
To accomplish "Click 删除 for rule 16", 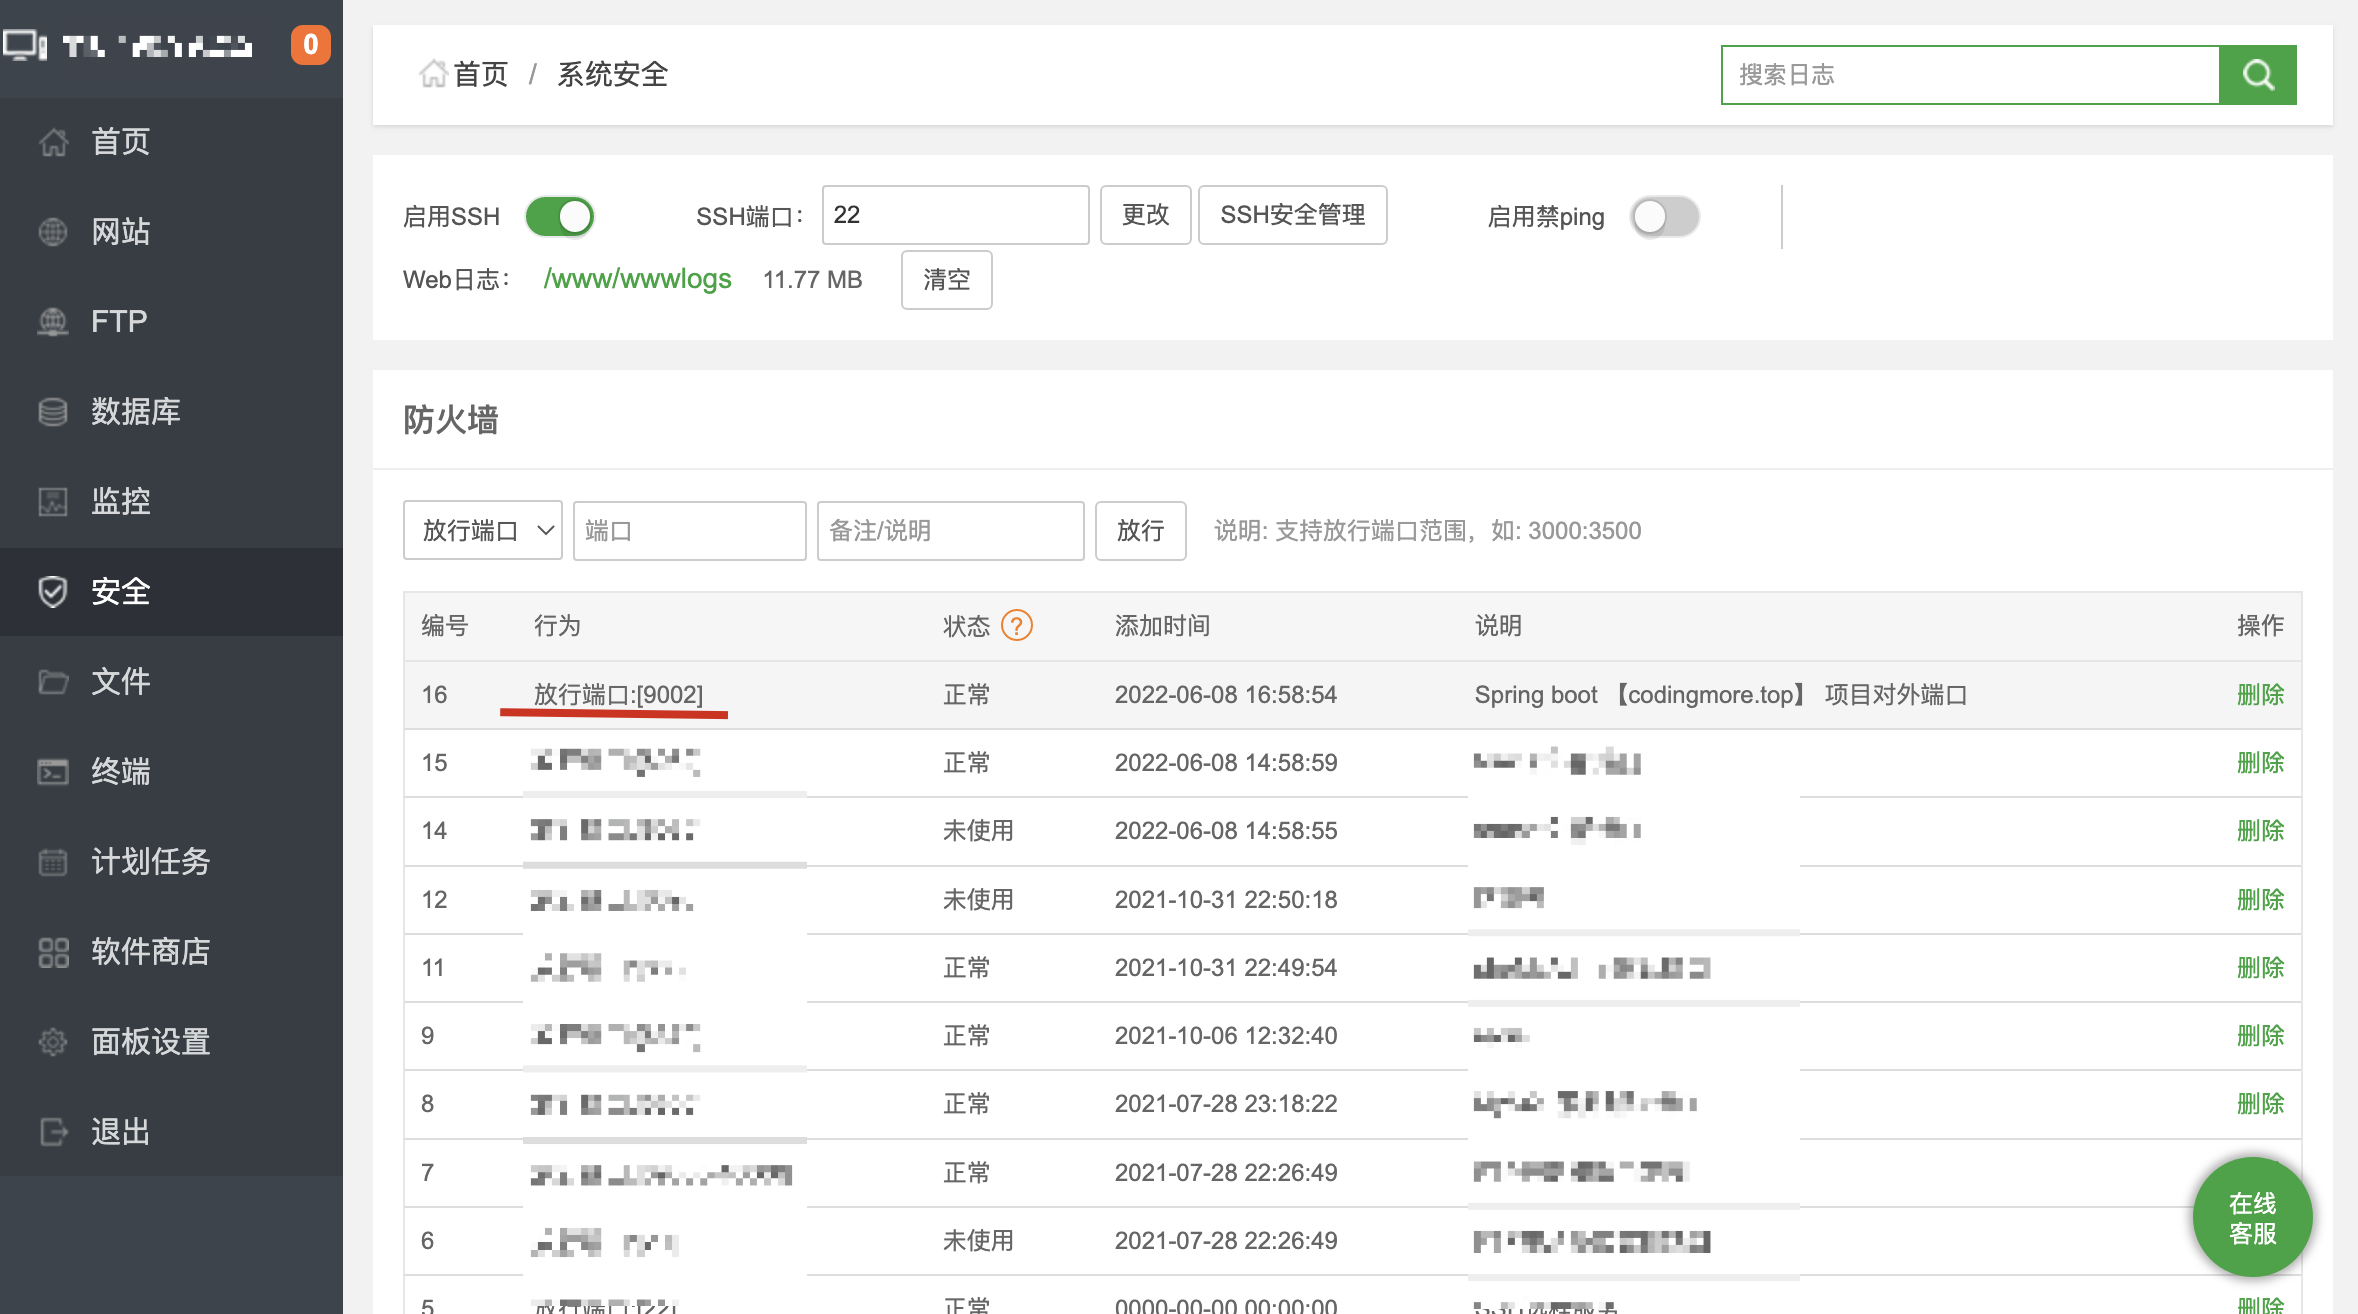I will tap(2260, 695).
